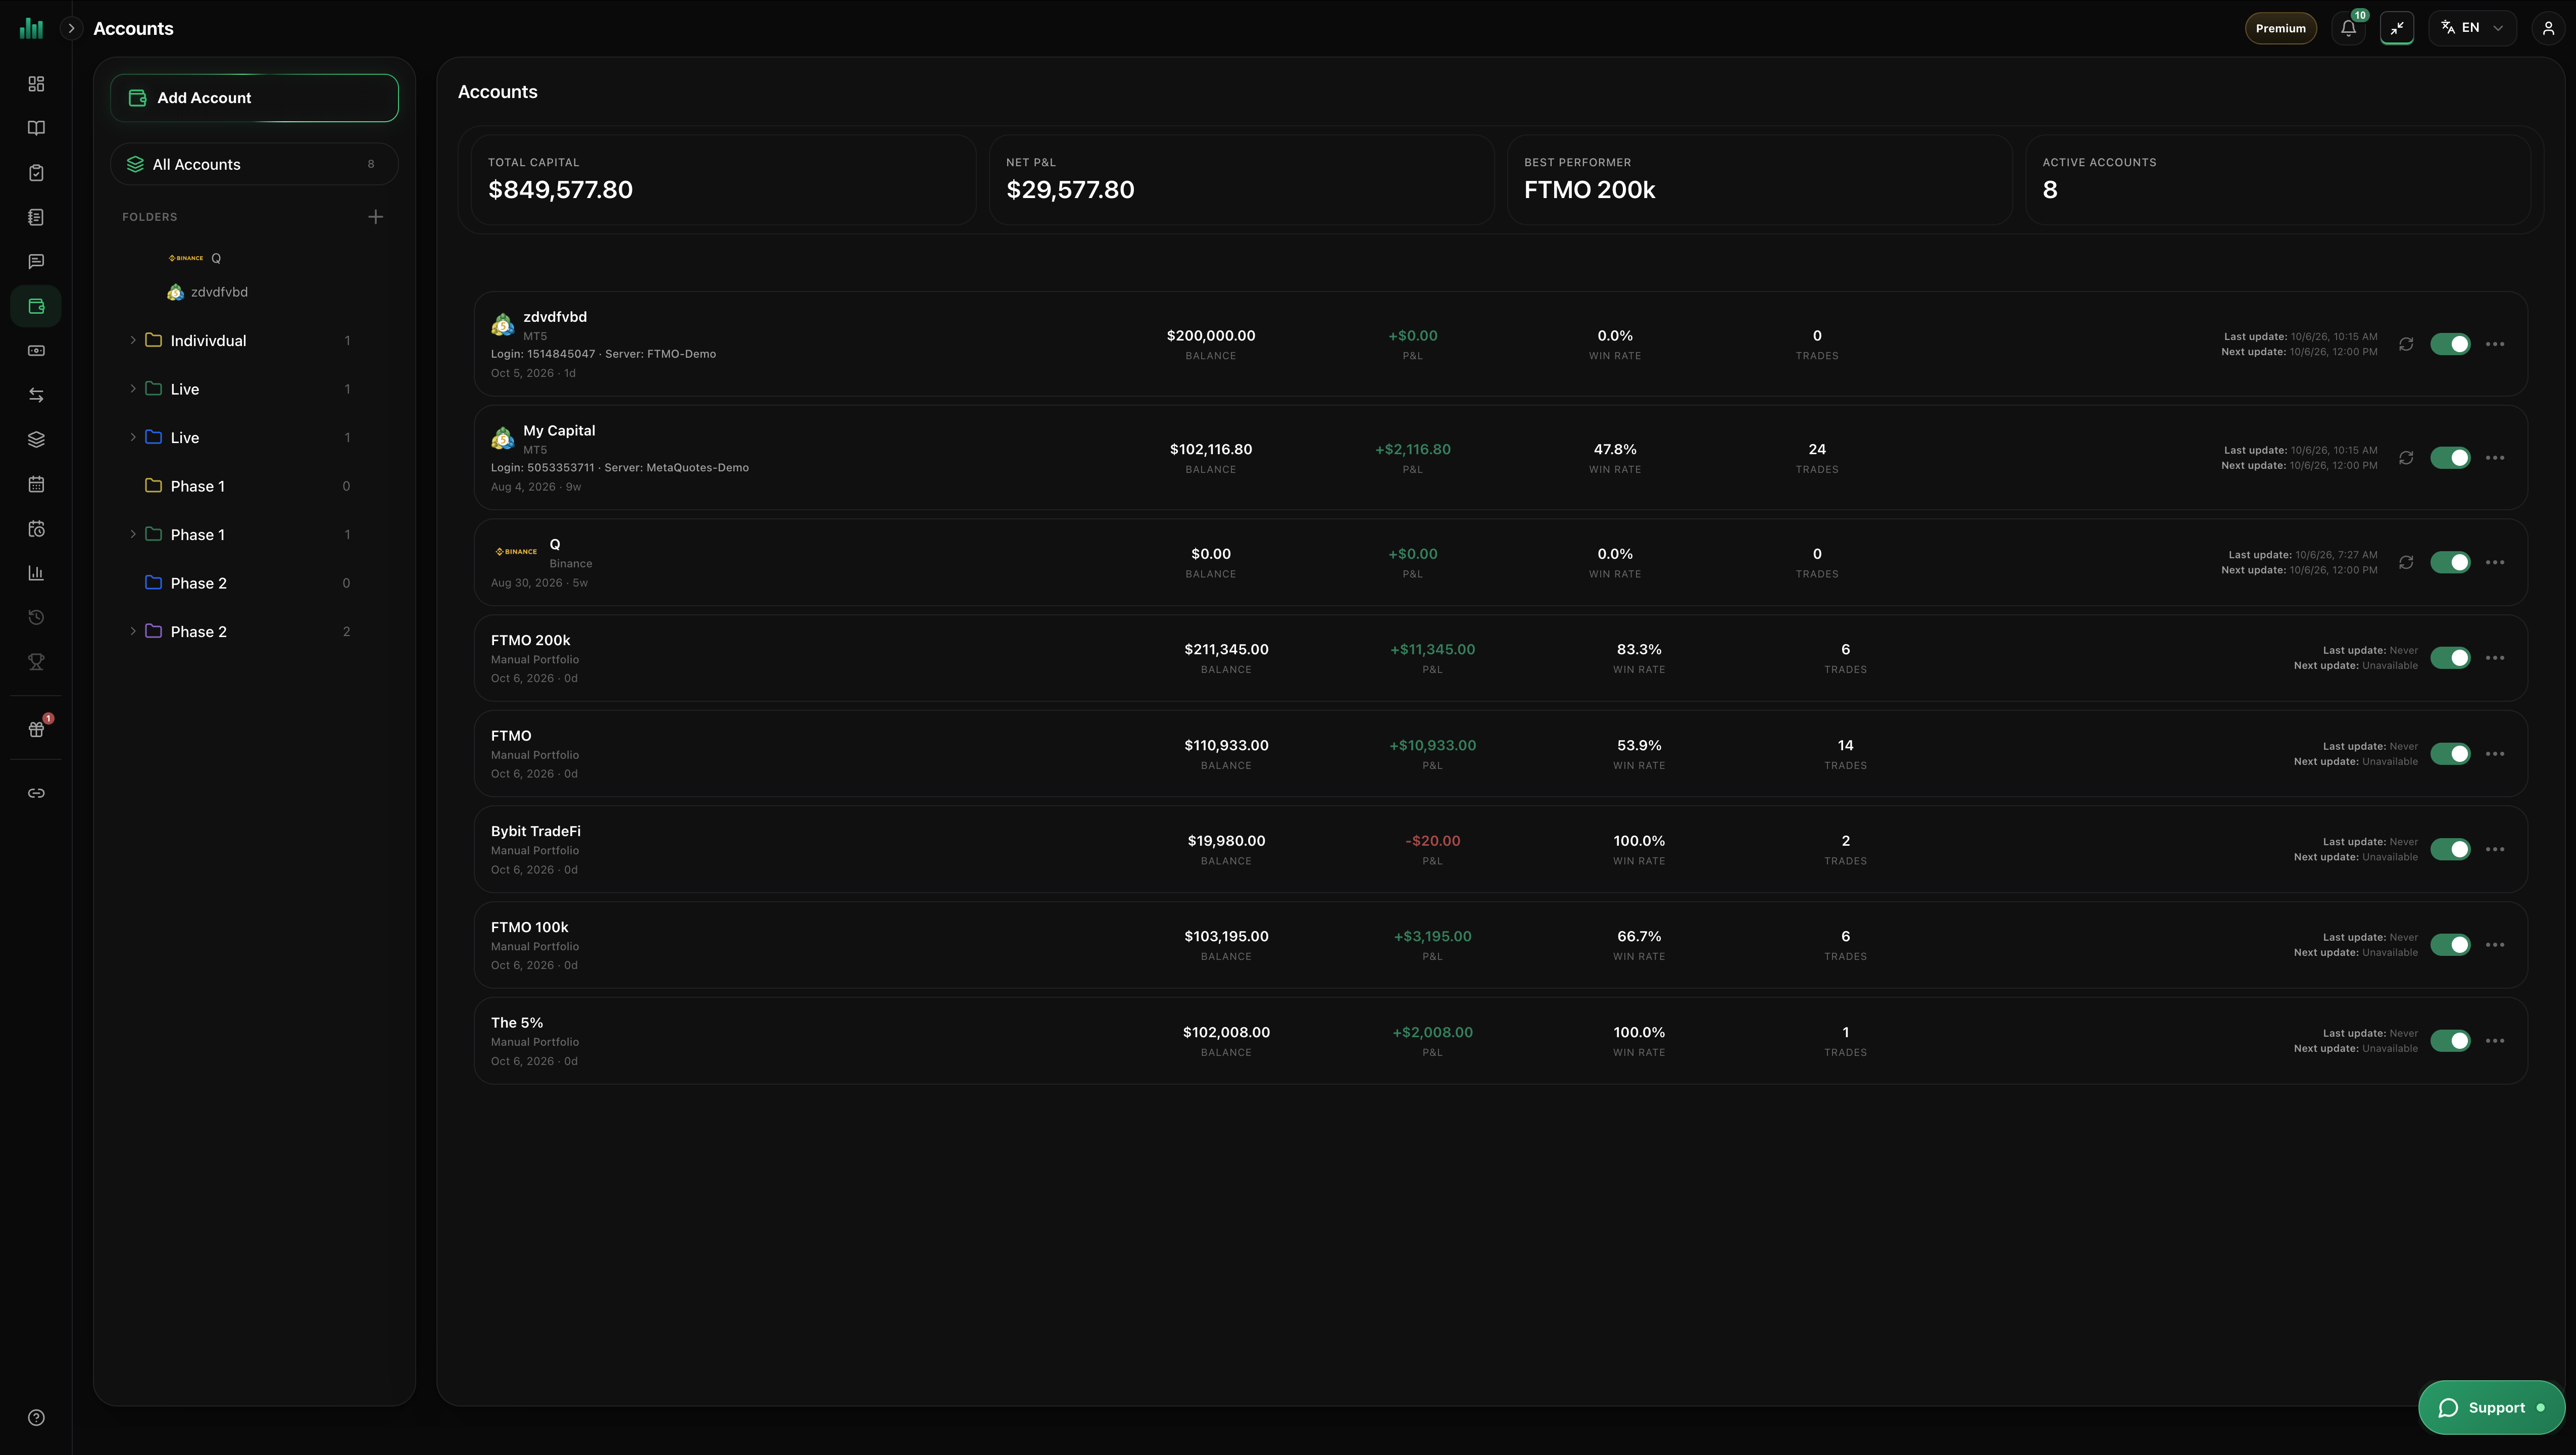Open the gift rewards icon with badge
The image size is (2576, 1455).
click(x=36, y=729)
